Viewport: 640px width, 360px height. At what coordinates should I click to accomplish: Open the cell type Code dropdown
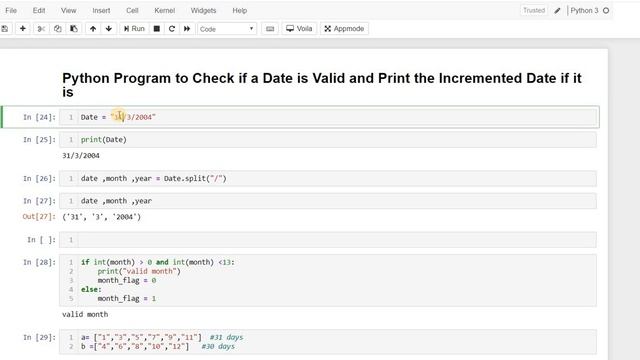coord(227,29)
